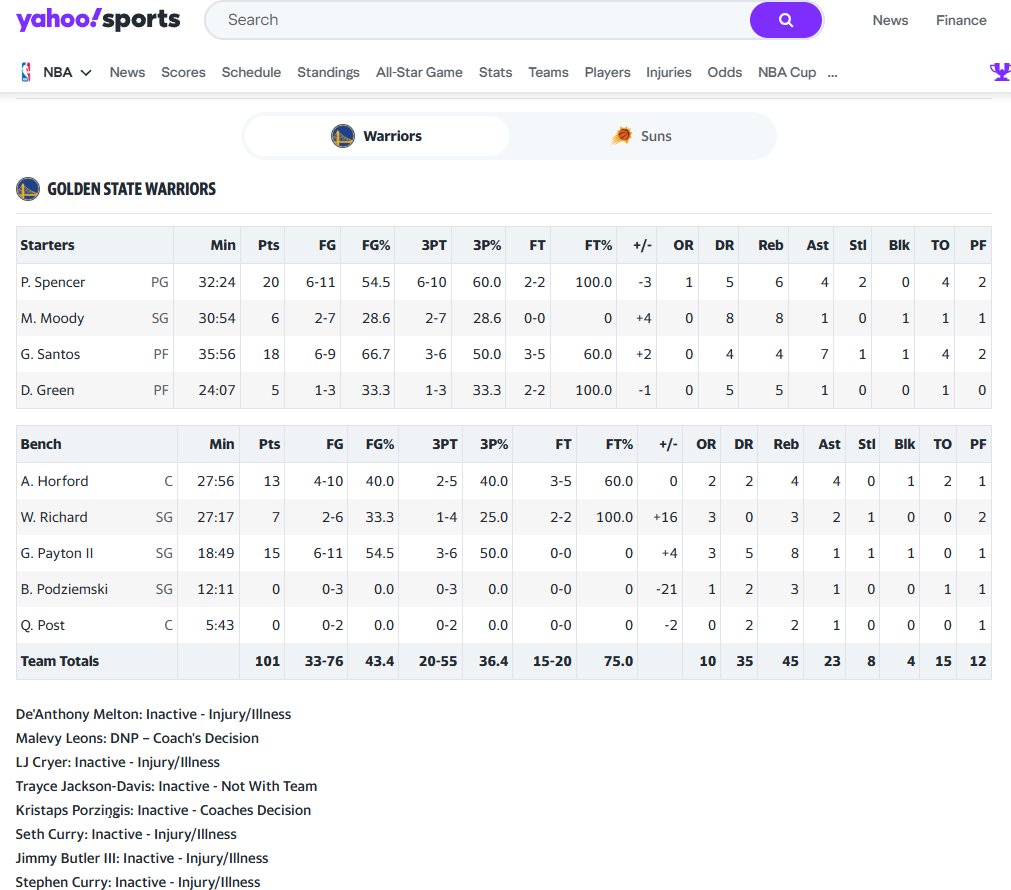
Task: Go to the Injuries page
Action: 668,71
